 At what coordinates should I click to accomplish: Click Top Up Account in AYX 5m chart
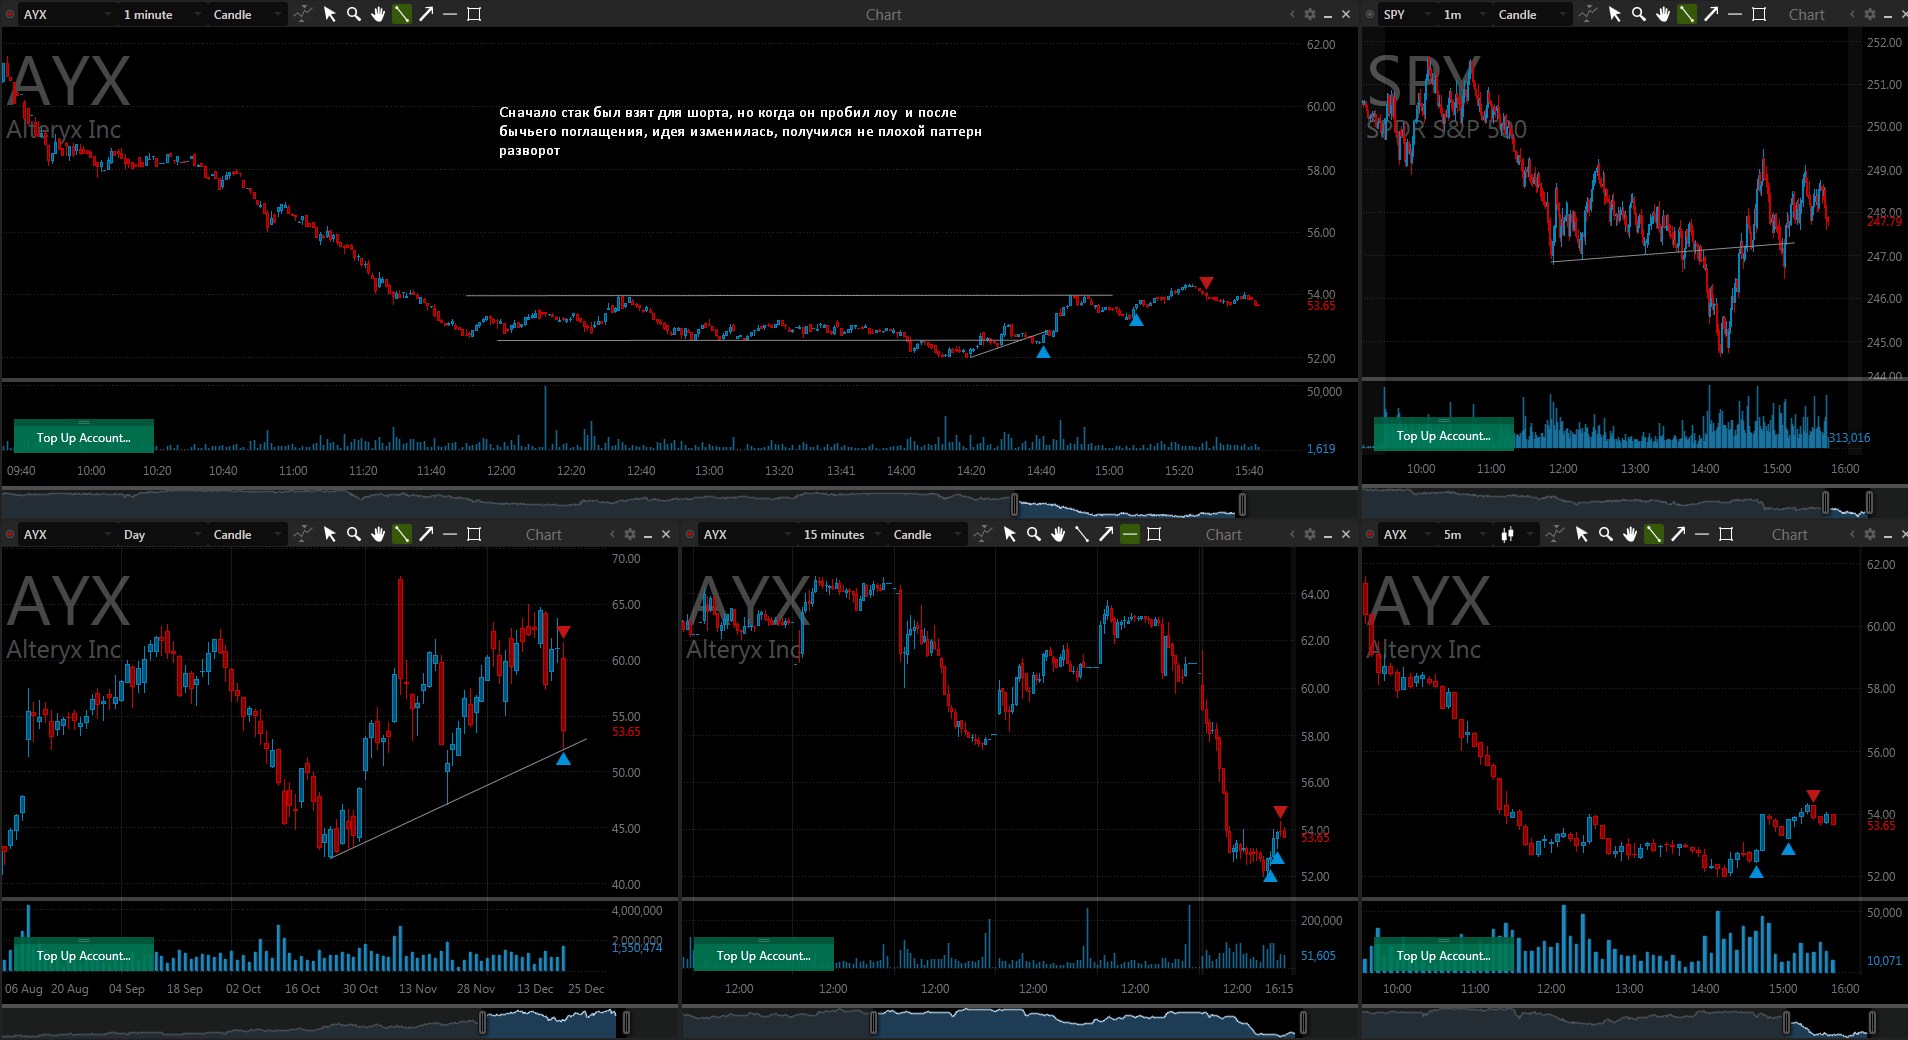click(x=1443, y=955)
